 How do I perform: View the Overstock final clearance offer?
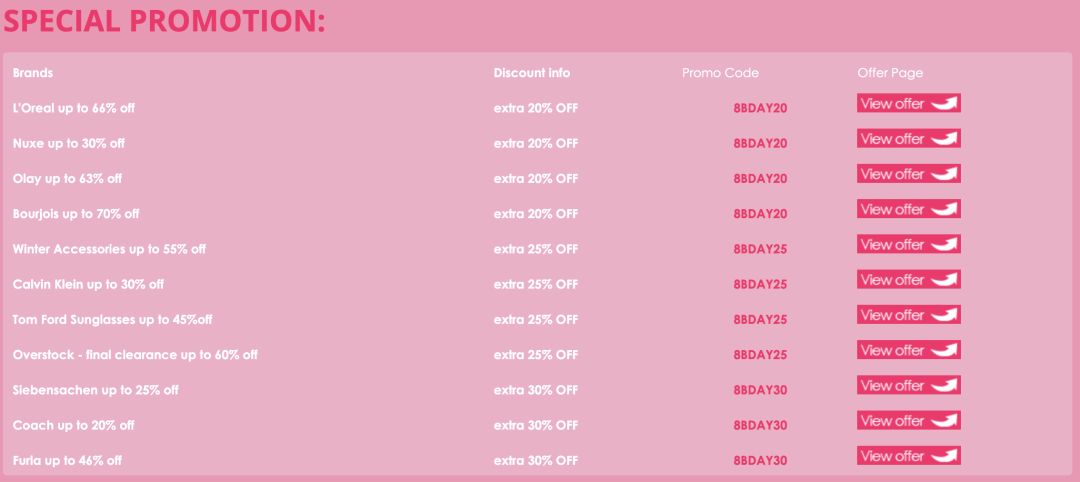coord(908,350)
